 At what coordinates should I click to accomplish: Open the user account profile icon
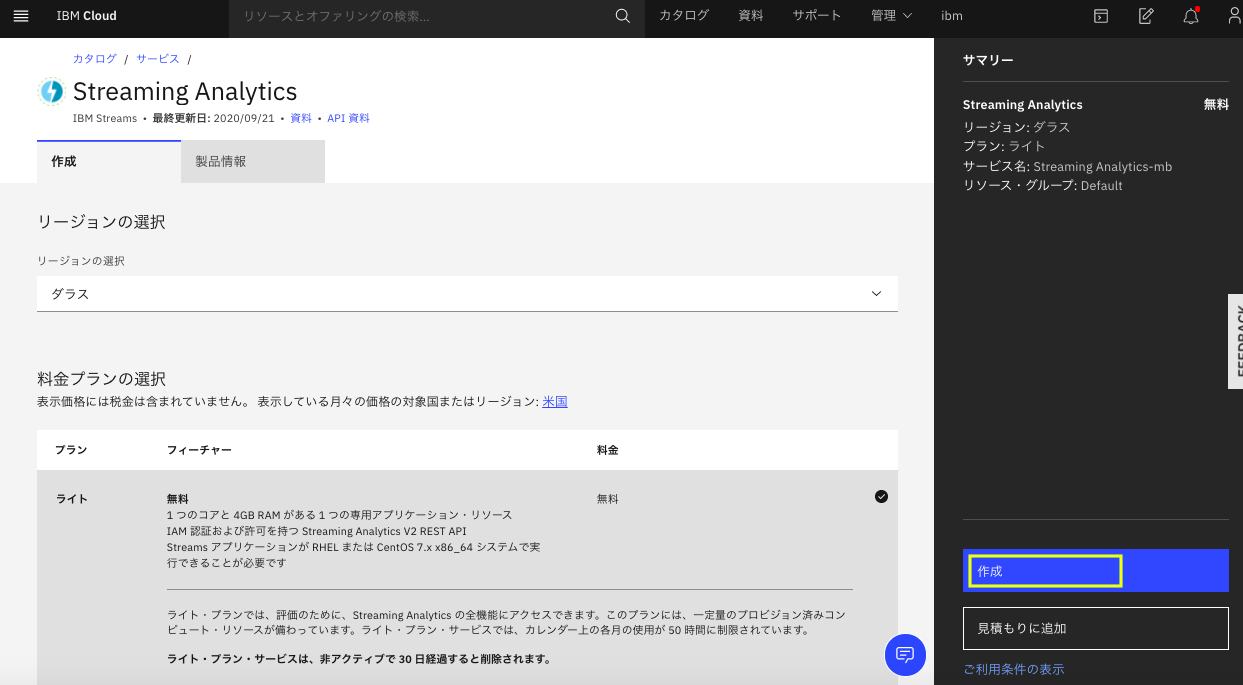(1232, 17)
